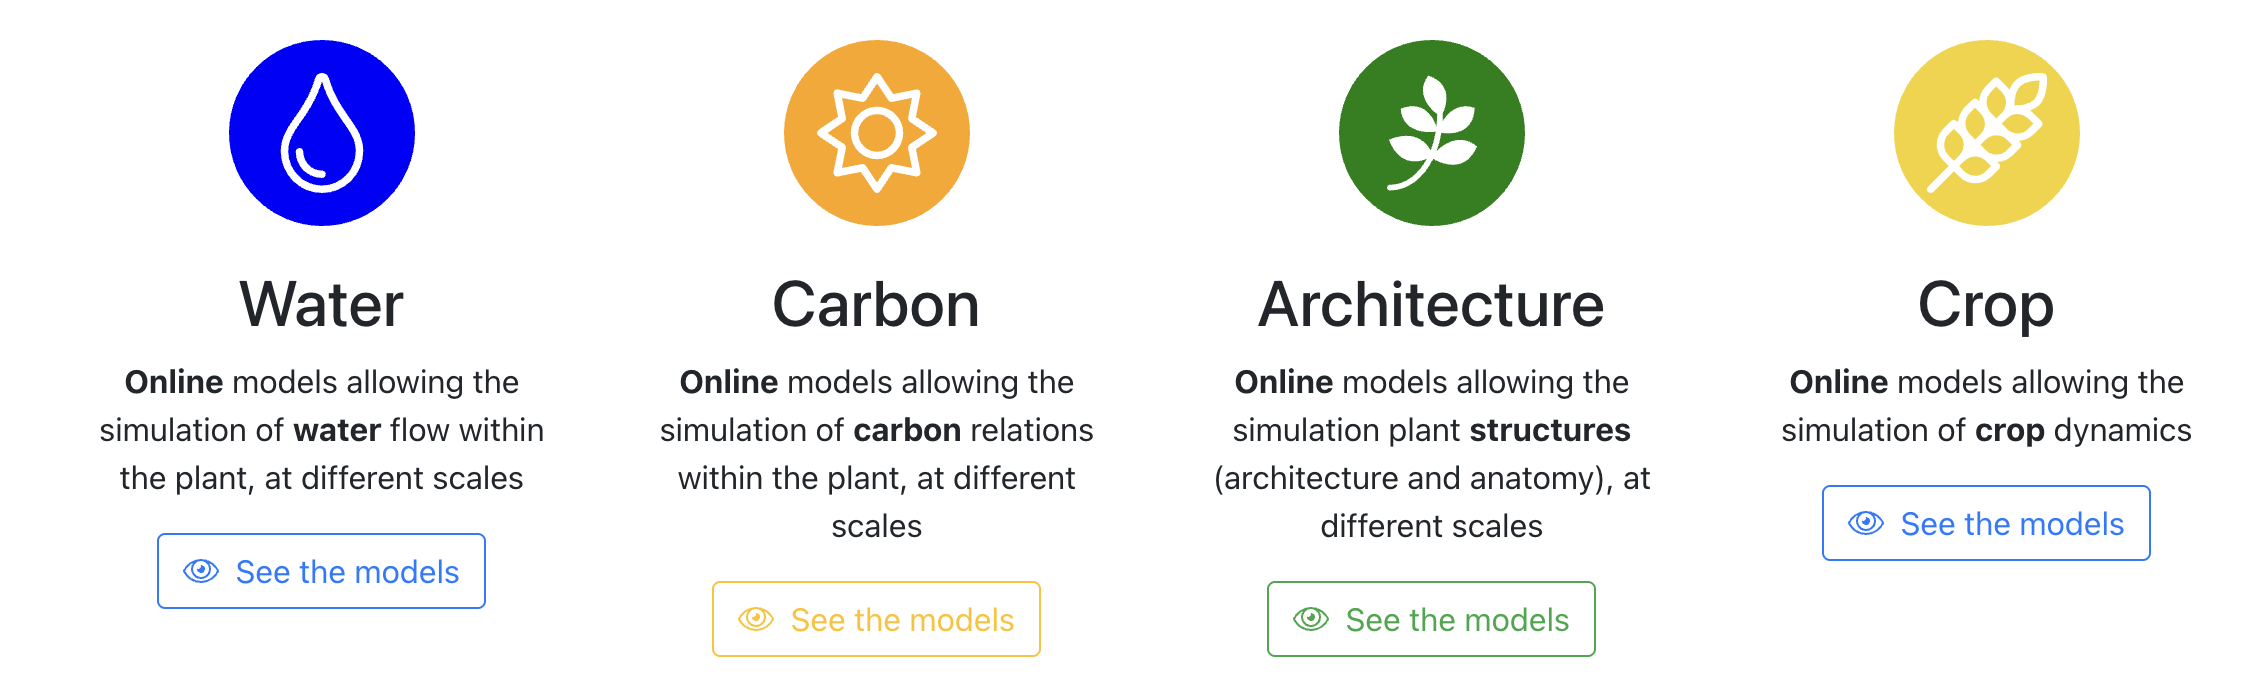Screen dimensions: 2268x680
Task: View Architecture models with See the models
Action: 1432,619
